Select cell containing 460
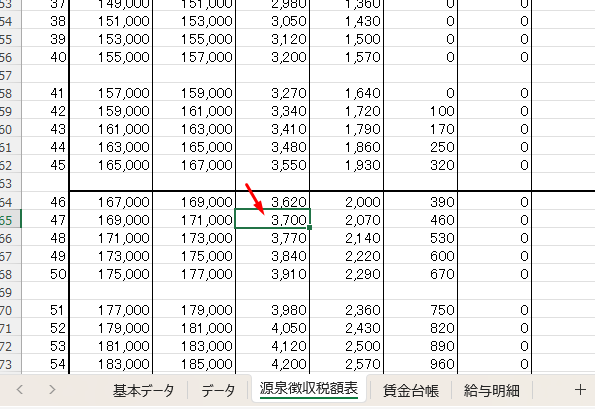The image size is (595, 409). (420, 220)
